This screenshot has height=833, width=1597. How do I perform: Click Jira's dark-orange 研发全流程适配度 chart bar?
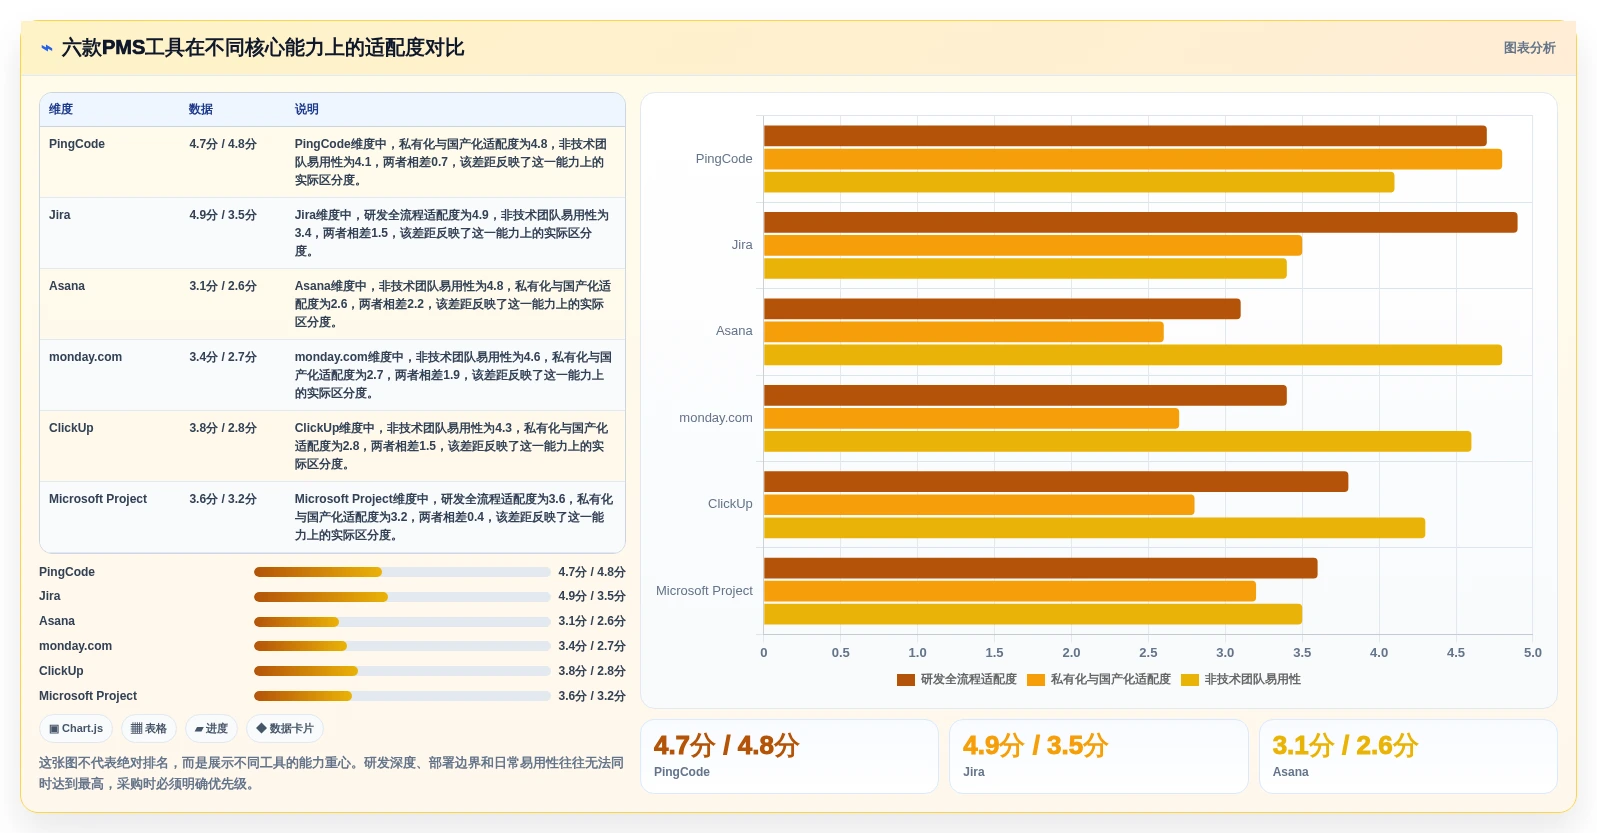pos(1140,222)
